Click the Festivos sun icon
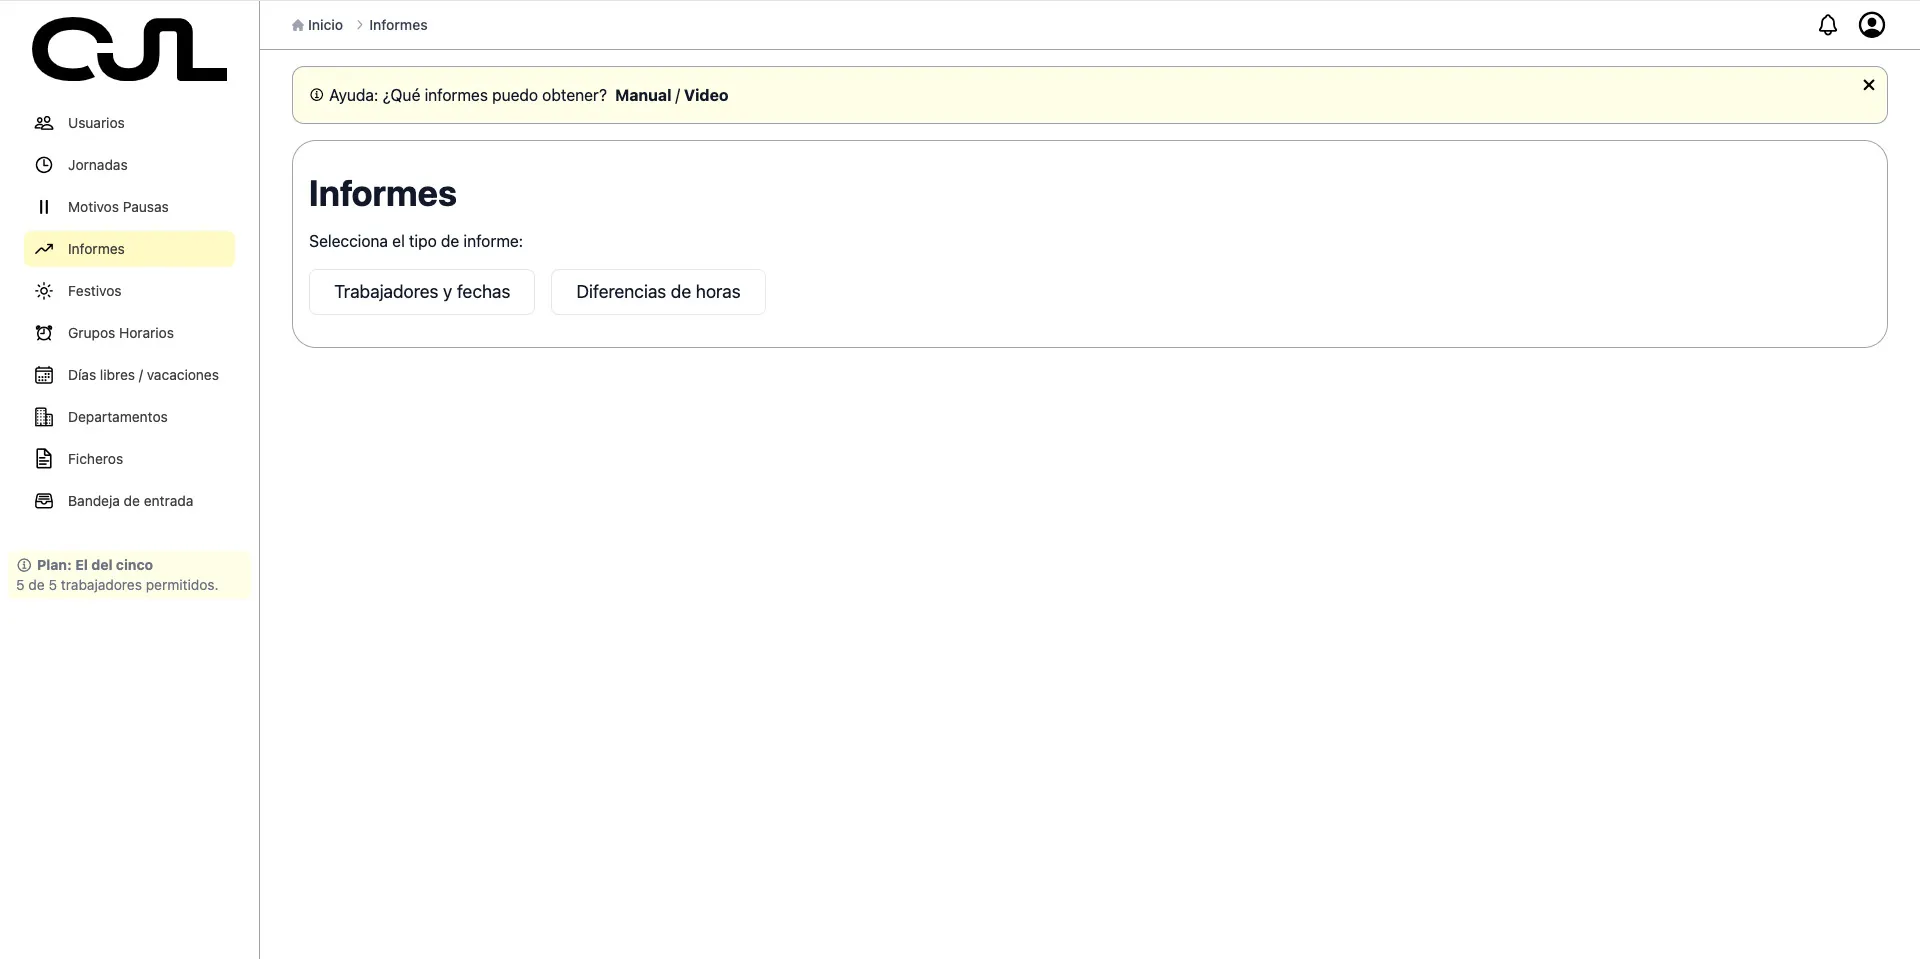Screen dimensions: 1920x959 coord(44,291)
